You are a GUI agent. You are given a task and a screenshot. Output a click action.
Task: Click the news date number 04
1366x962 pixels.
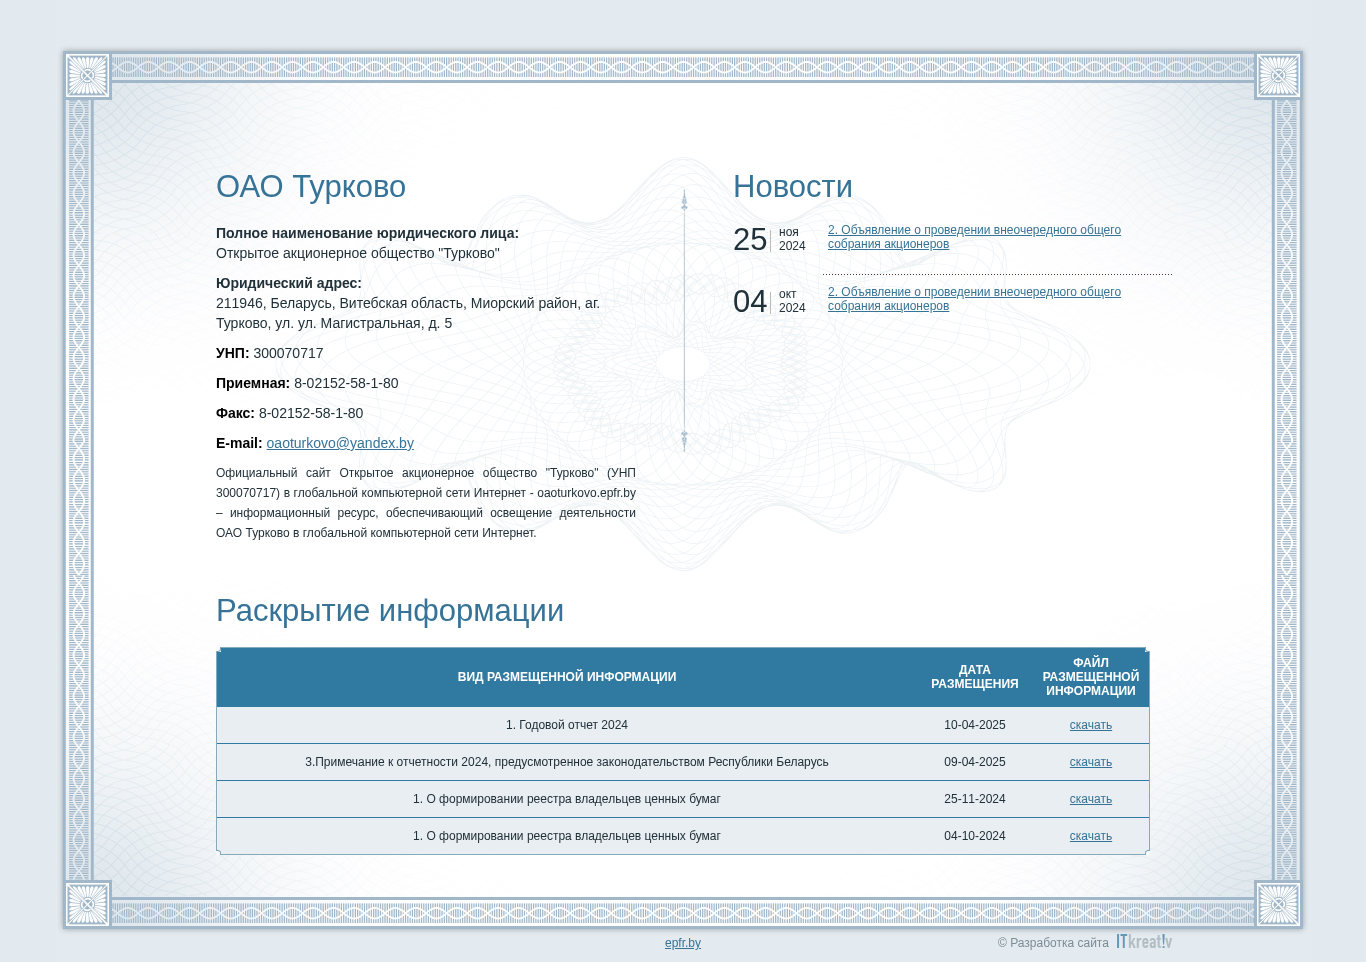coord(750,302)
